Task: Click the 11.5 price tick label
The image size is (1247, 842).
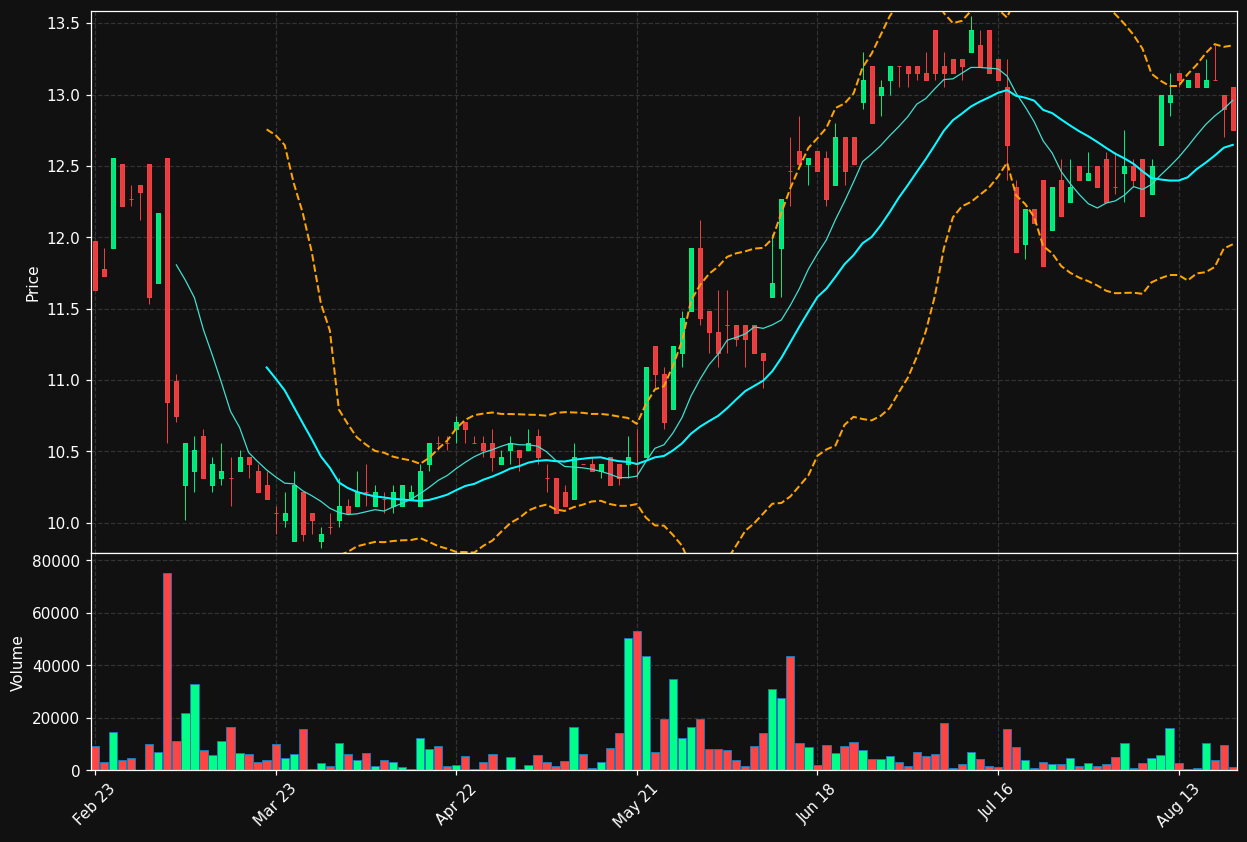Action: (x=65, y=310)
